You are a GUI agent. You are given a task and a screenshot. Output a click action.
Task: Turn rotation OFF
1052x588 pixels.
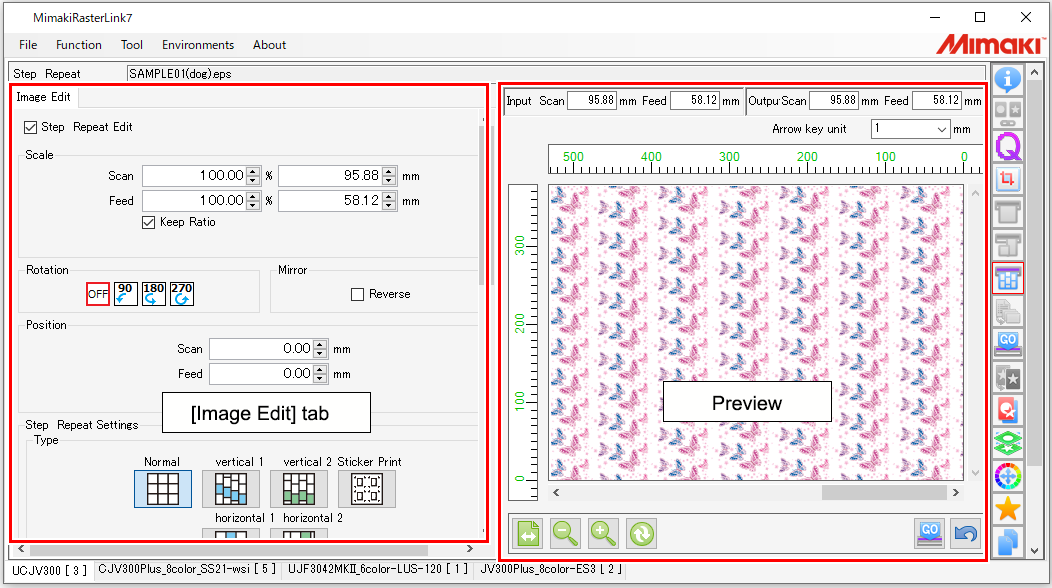[98, 293]
